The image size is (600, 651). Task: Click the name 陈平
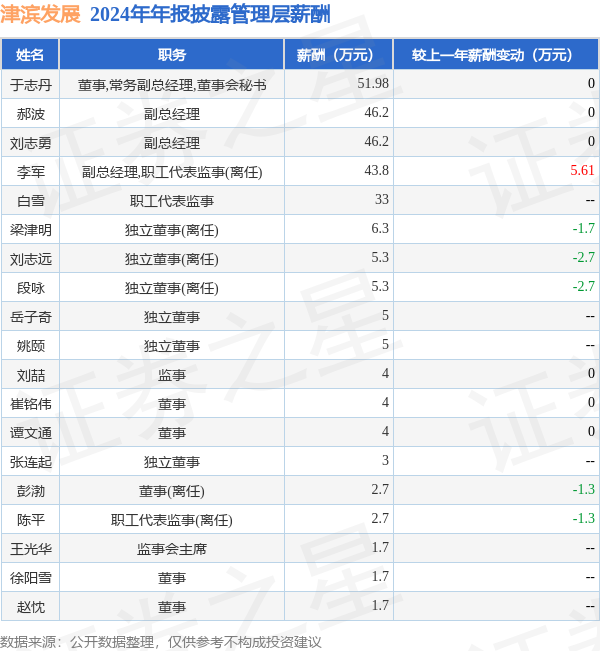(31, 520)
